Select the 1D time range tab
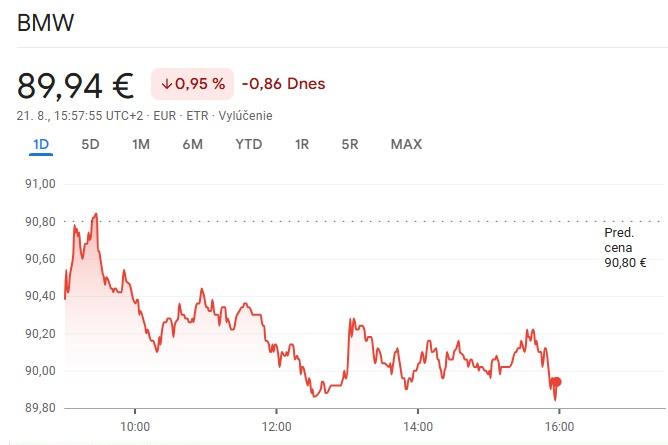668x445 pixels. (x=41, y=144)
